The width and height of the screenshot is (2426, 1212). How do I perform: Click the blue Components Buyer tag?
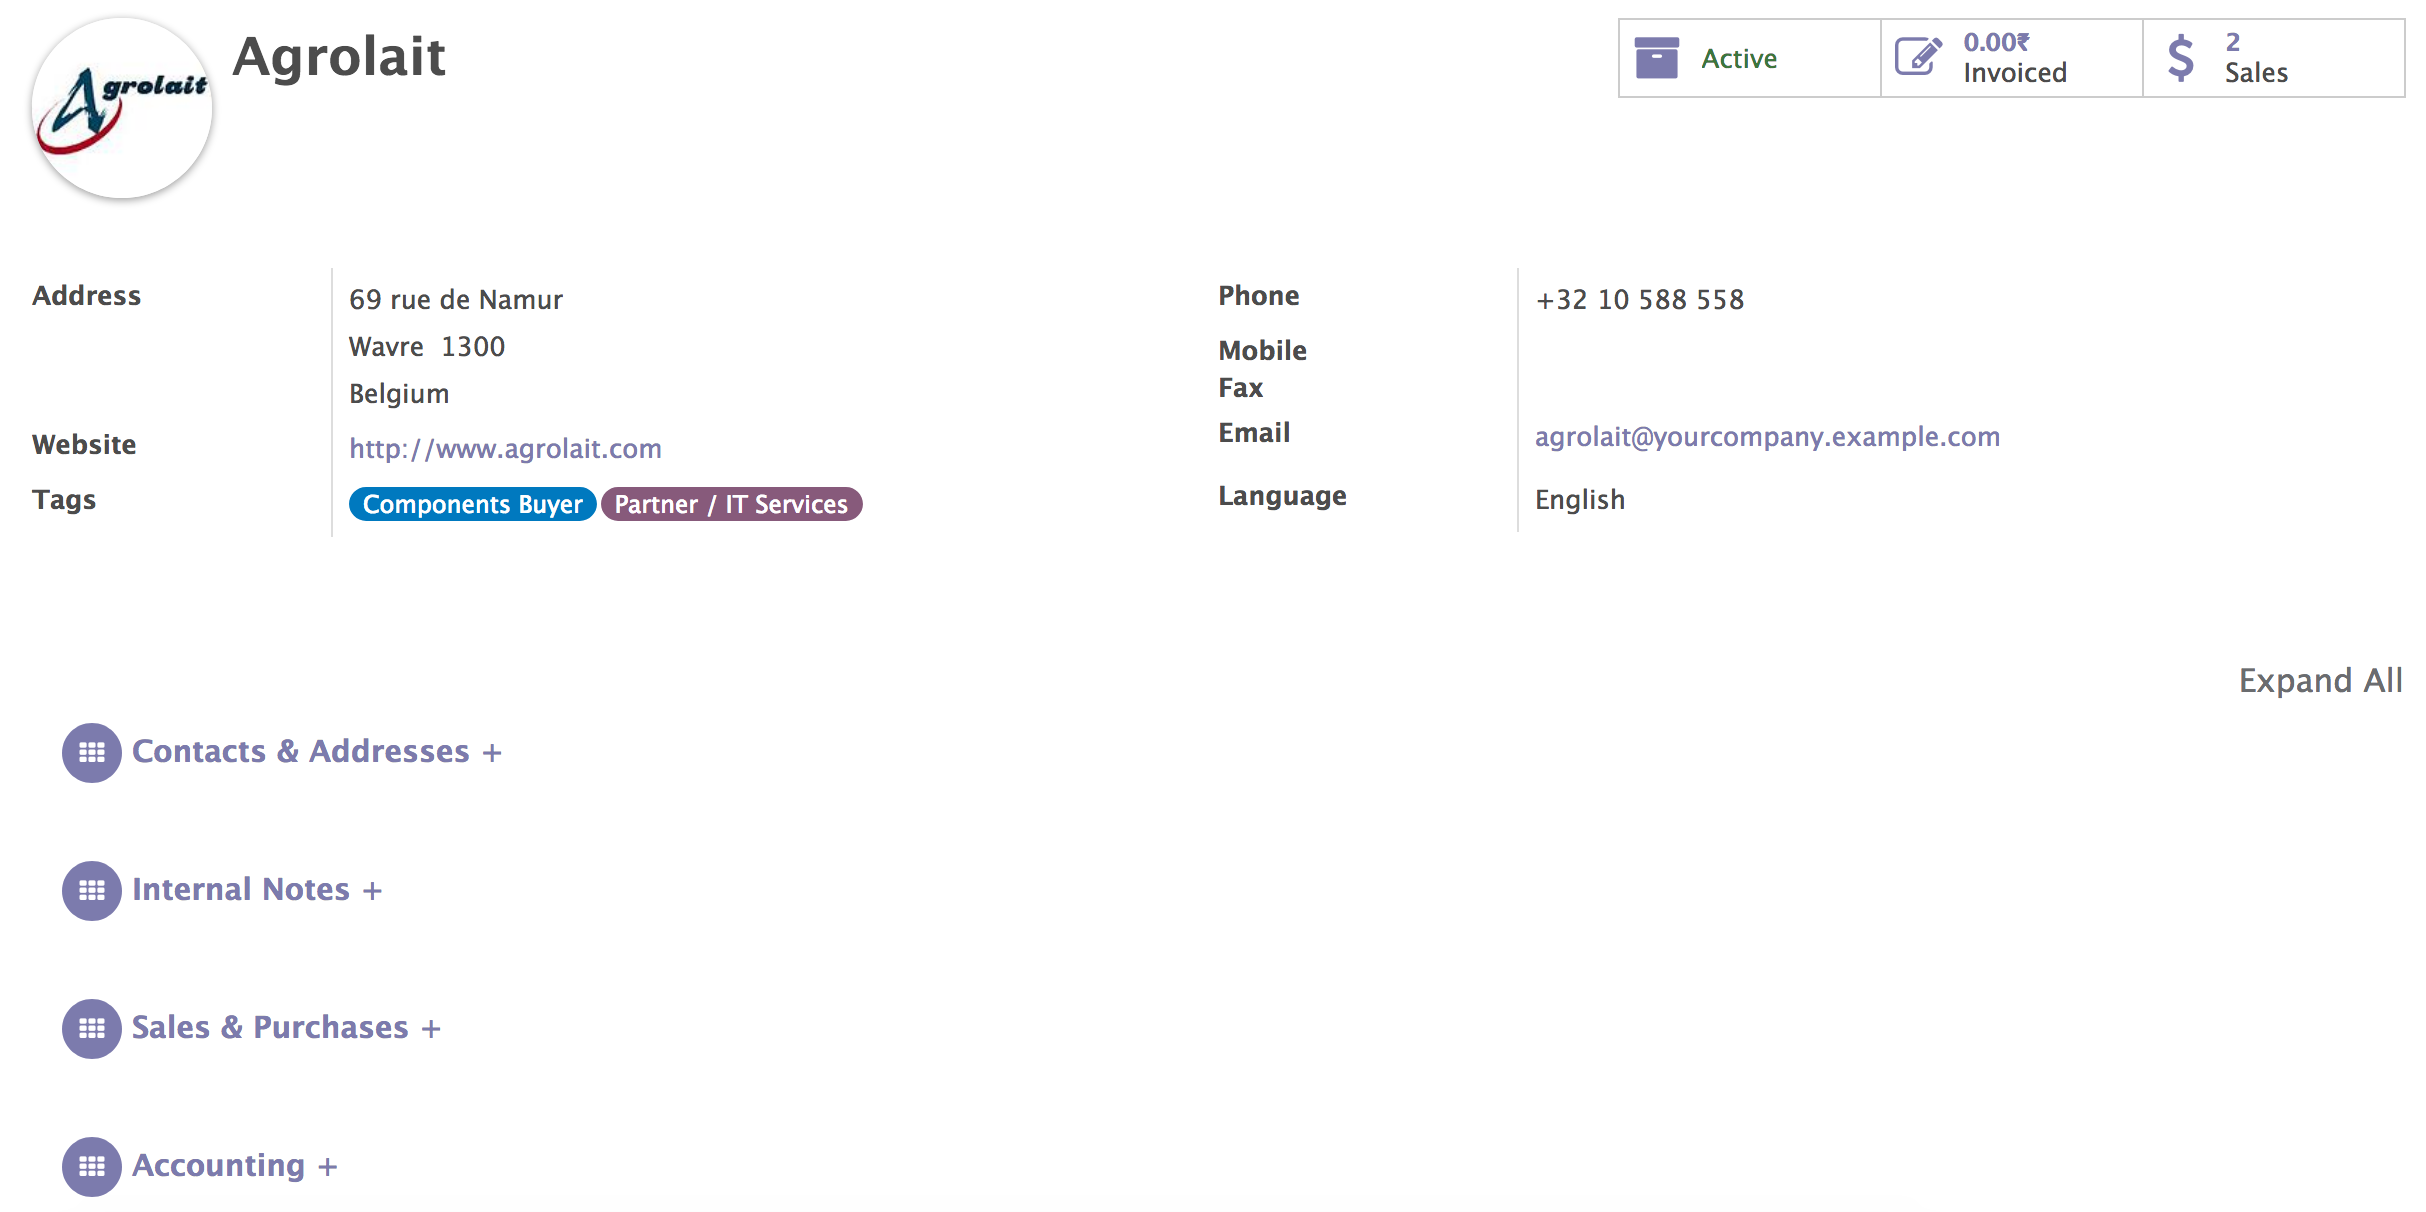click(x=472, y=504)
